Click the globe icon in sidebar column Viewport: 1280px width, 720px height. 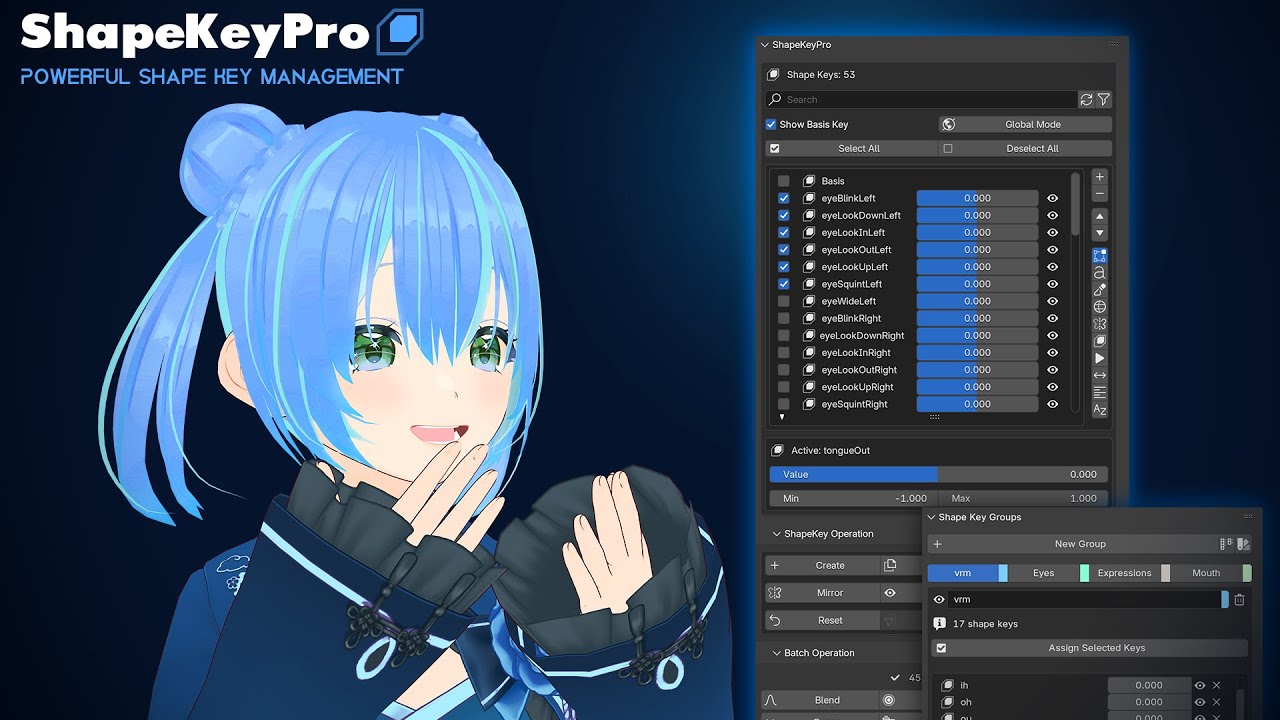pos(1100,307)
